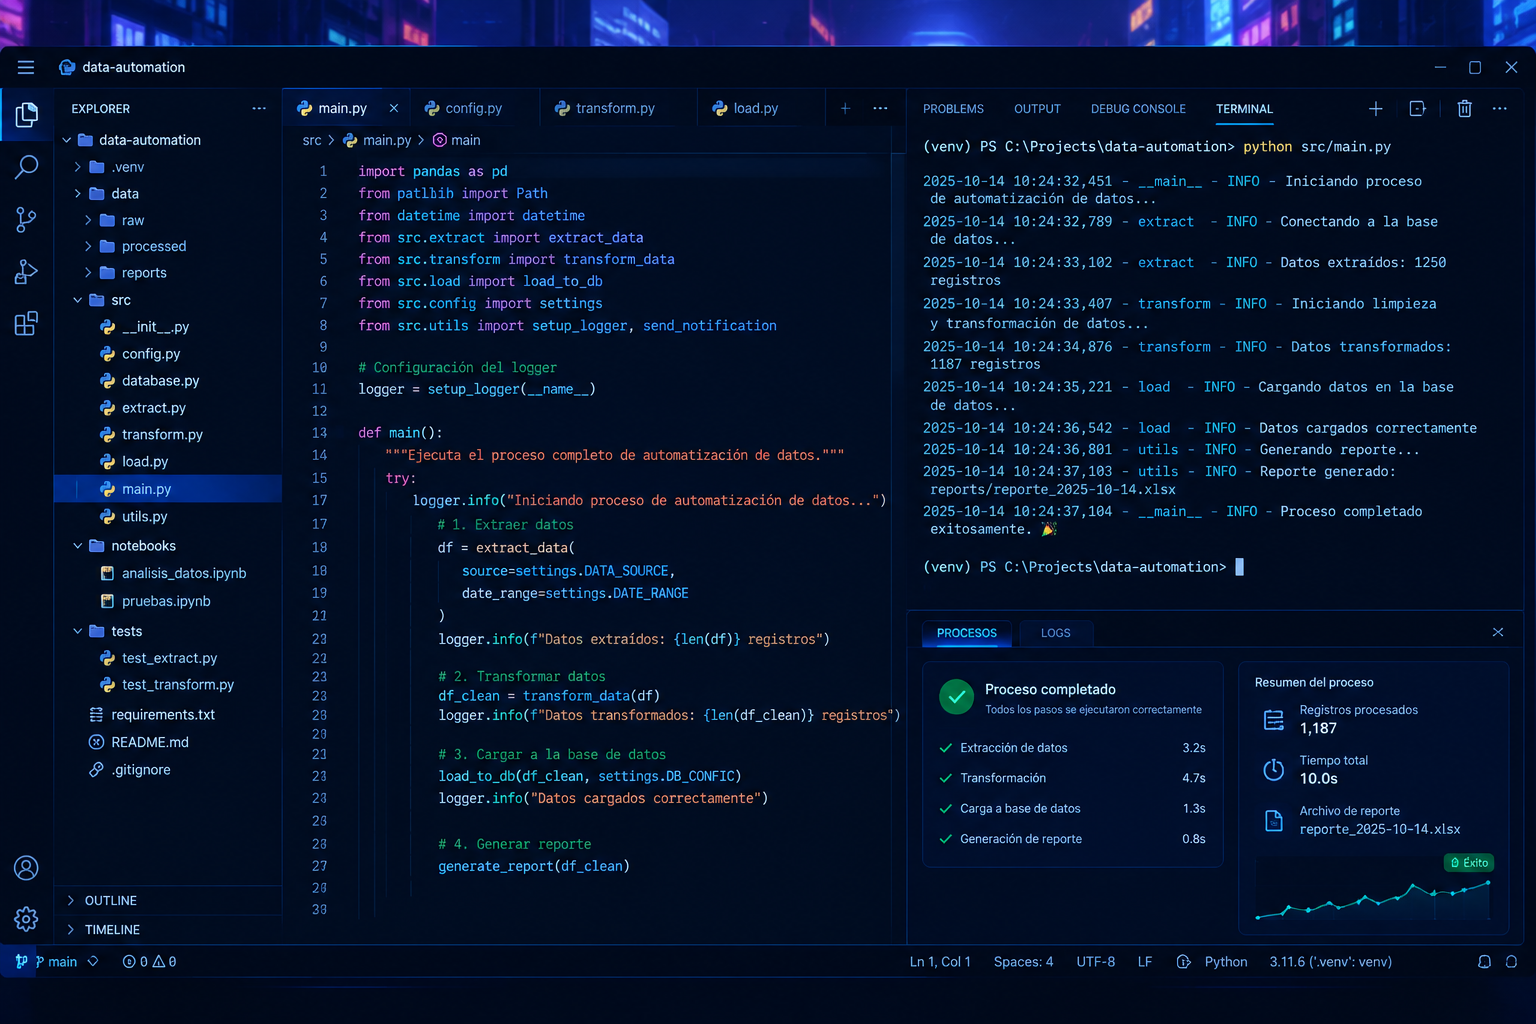Select Python interpreter 3.11.6 venv
Screen dimensions: 1536x1024
1331,962
